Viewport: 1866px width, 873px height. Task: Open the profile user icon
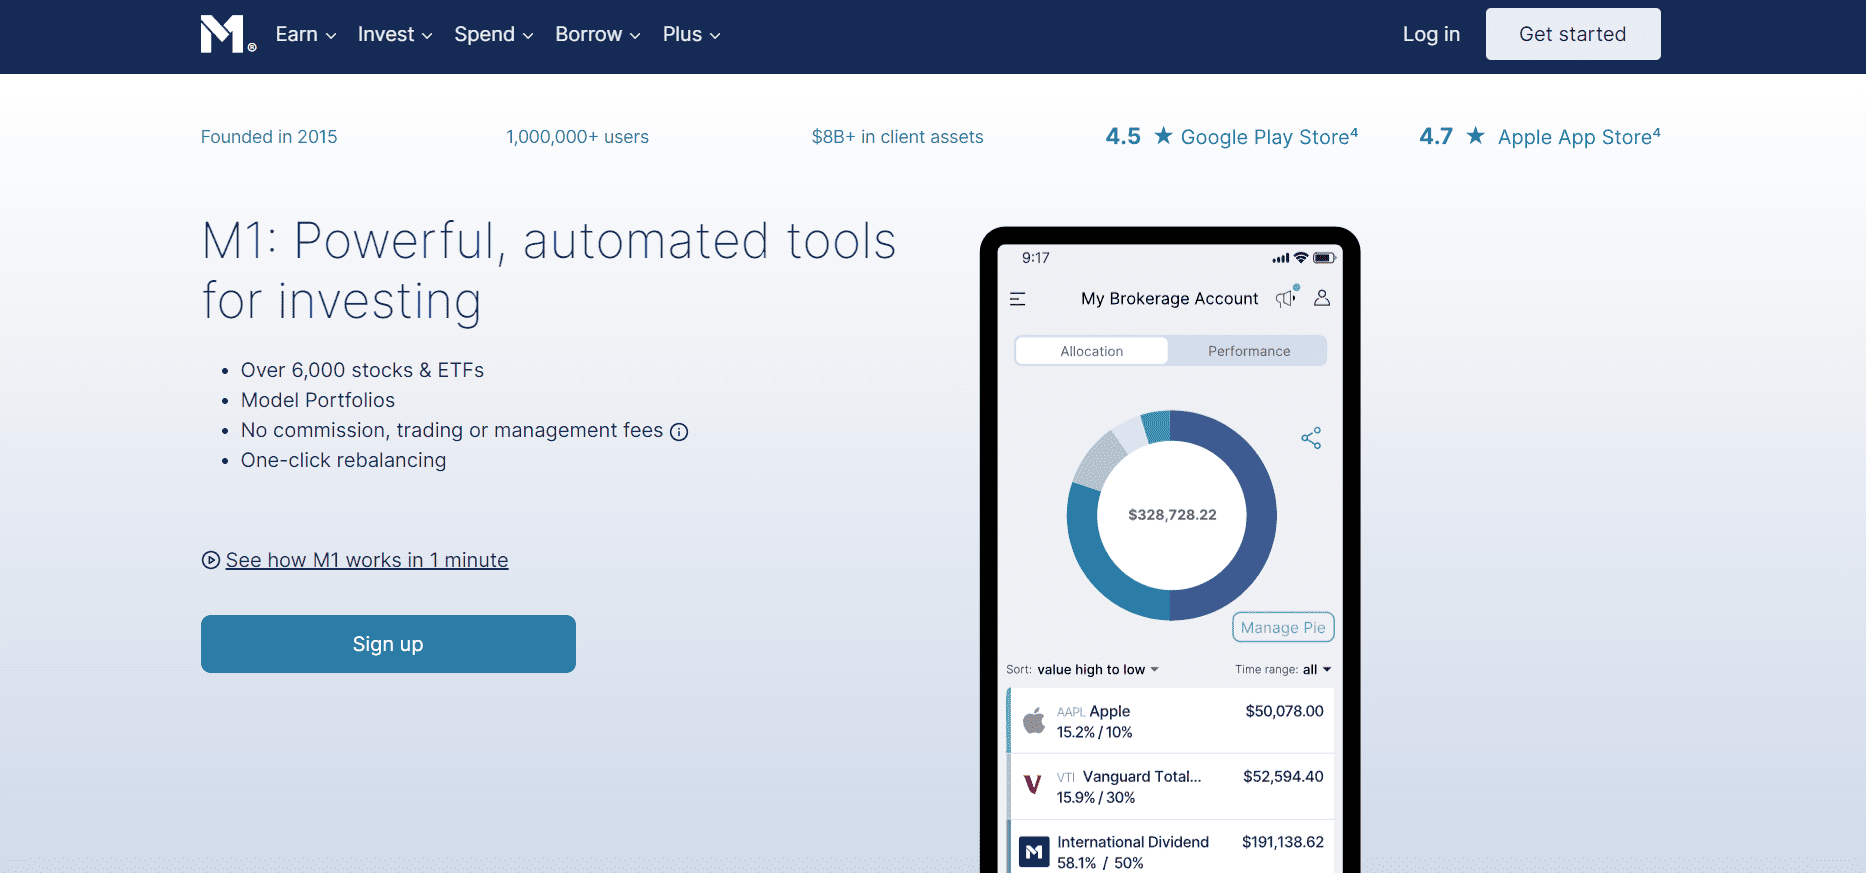tap(1322, 298)
